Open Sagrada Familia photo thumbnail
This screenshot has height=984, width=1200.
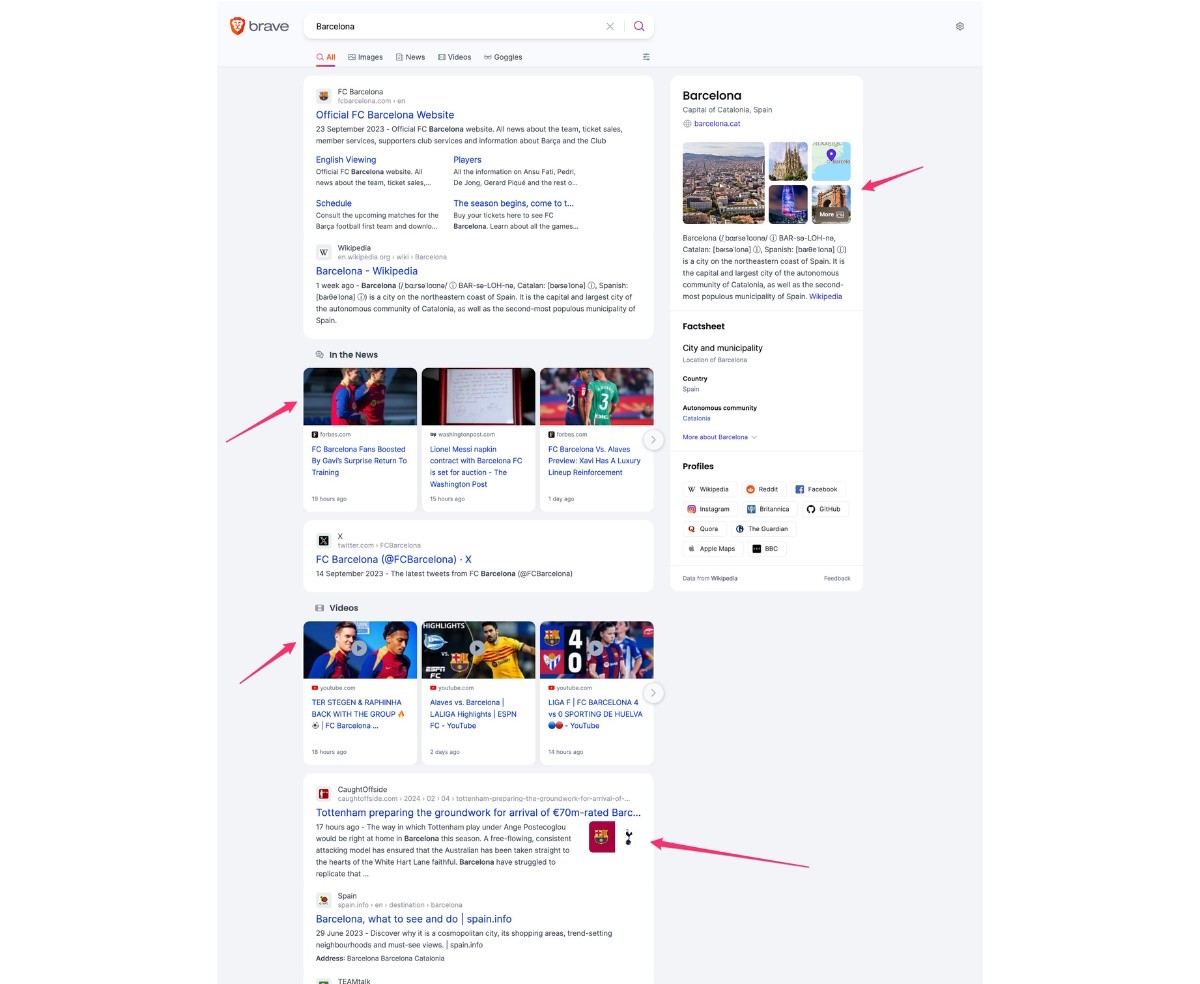[788, 161]
